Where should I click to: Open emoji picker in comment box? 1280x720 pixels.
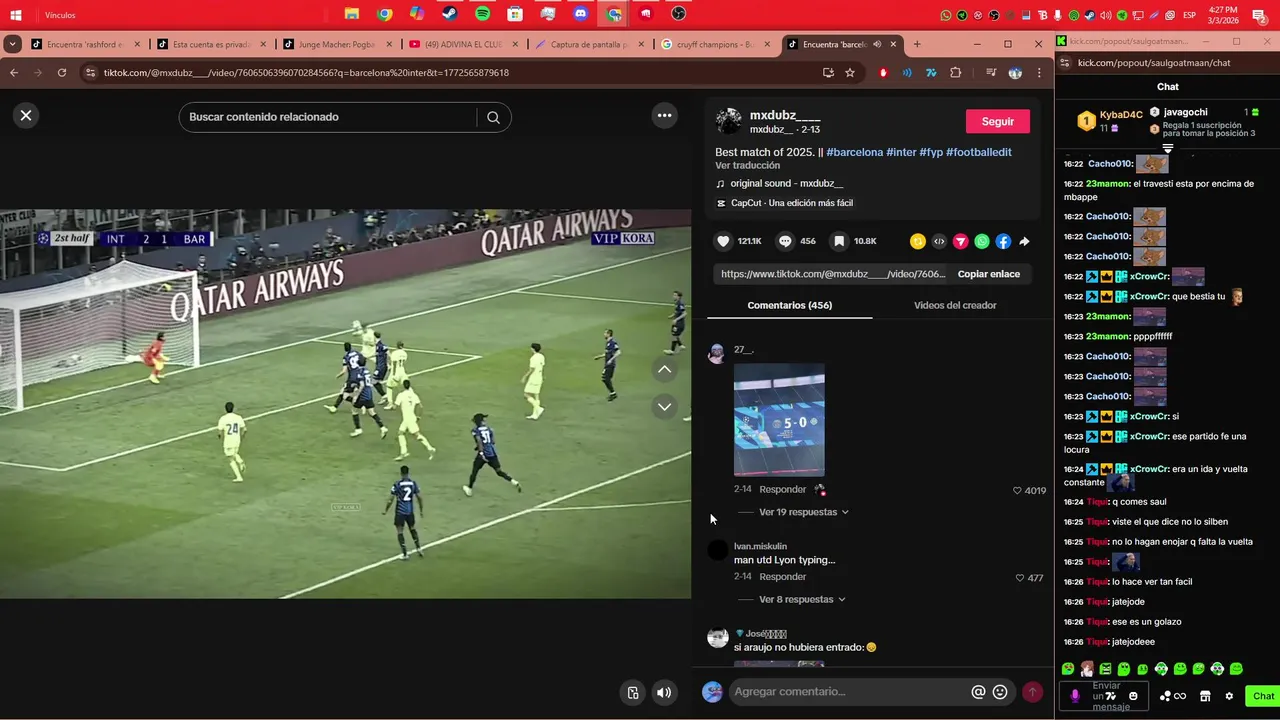pos(1000,692)
